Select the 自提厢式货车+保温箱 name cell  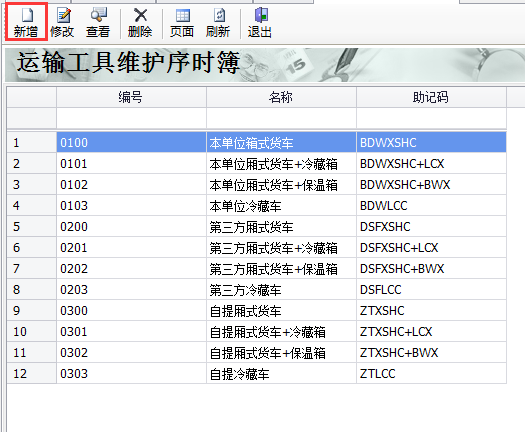pyautogui.click(x=281, y=353)
